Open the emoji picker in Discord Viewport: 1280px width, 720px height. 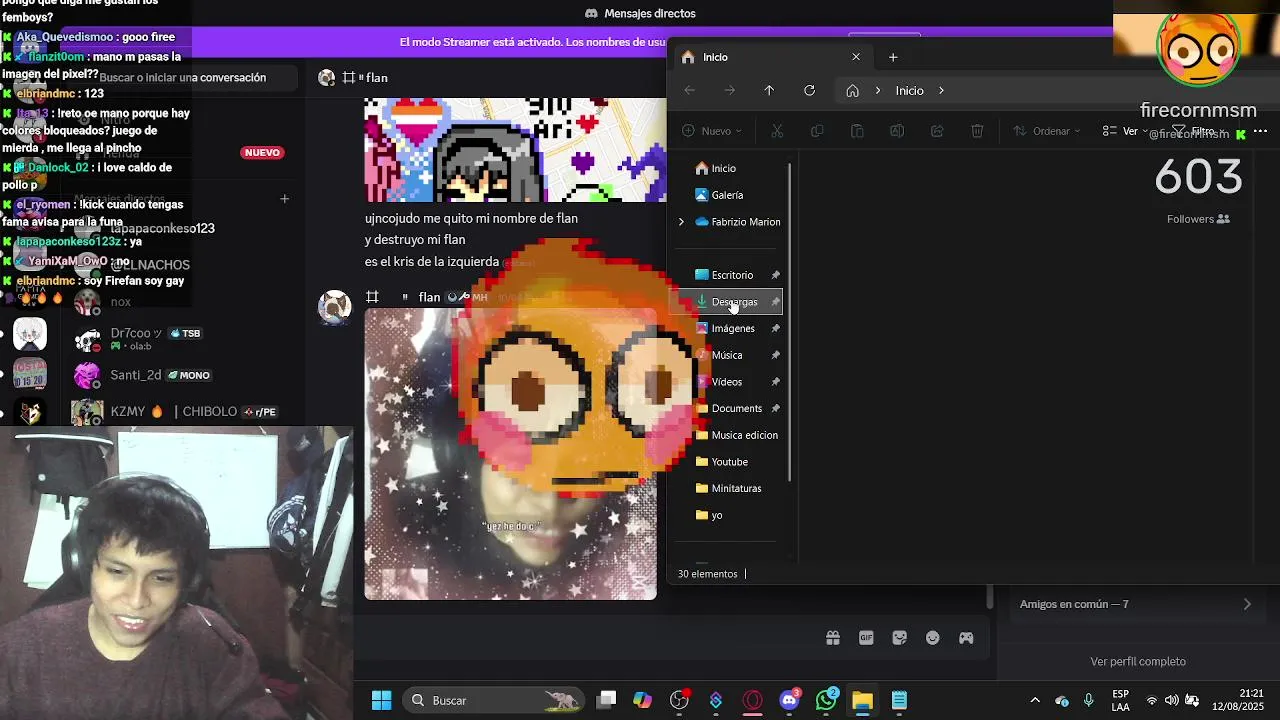pyautogui.click(x=933, y=638)
